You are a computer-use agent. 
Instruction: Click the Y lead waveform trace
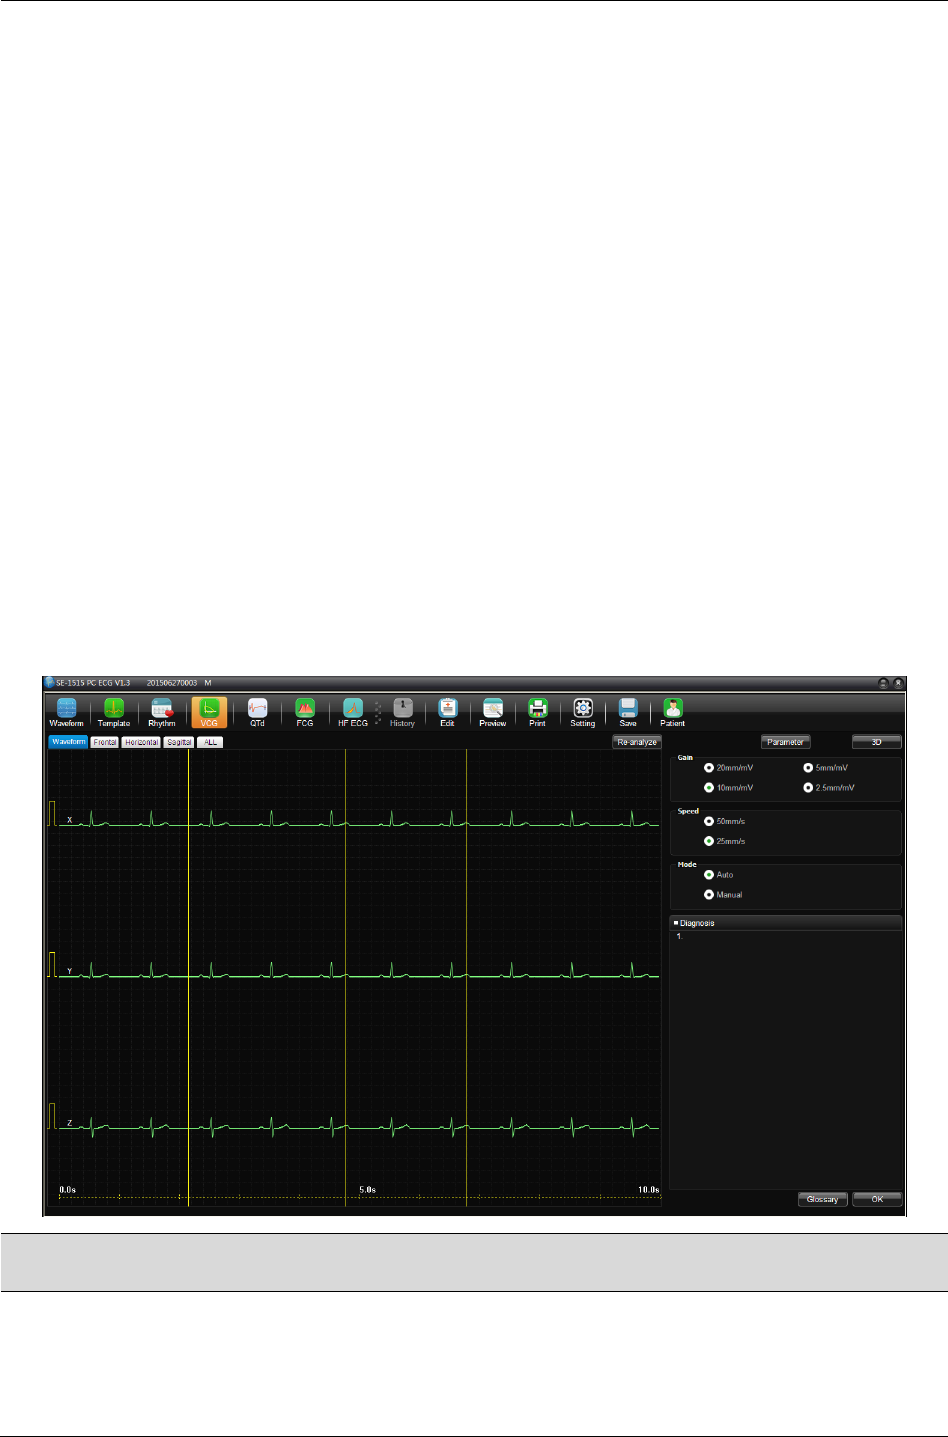pyautogui.click(x=360, y=971)
